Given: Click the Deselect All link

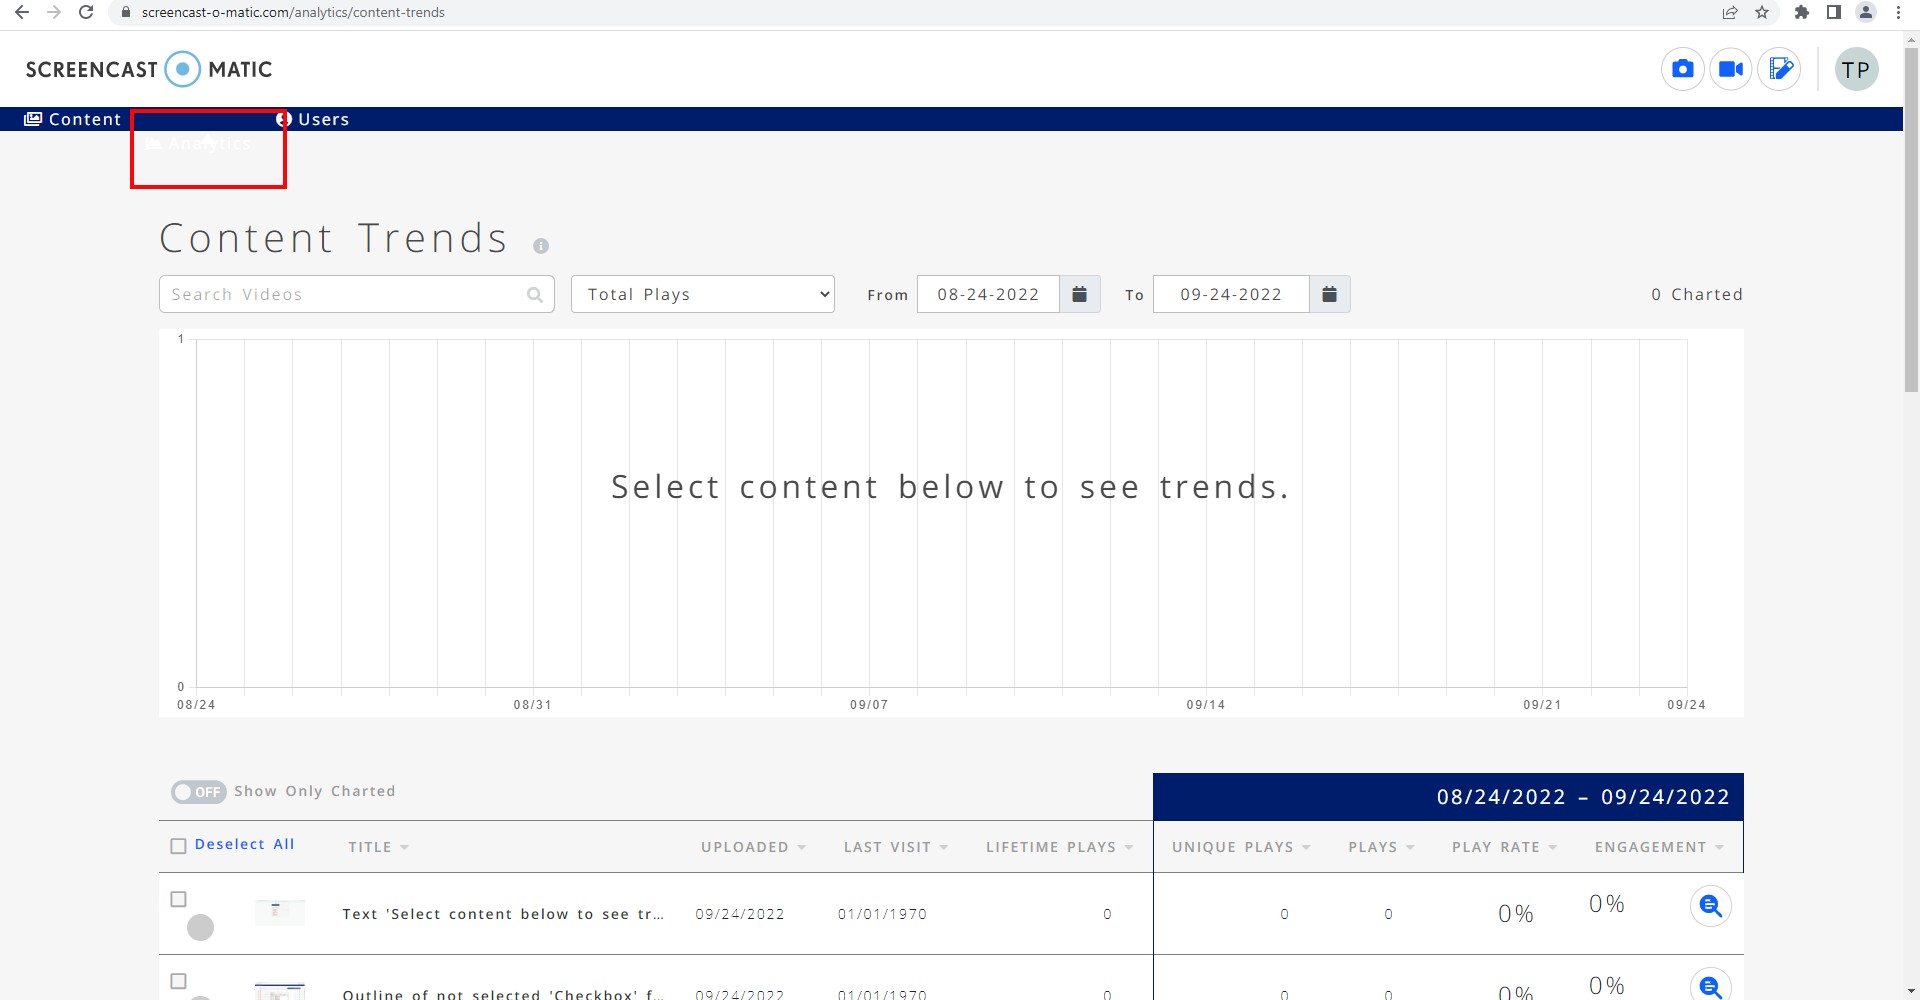Looking at the screenshot, I should [244, 844].
